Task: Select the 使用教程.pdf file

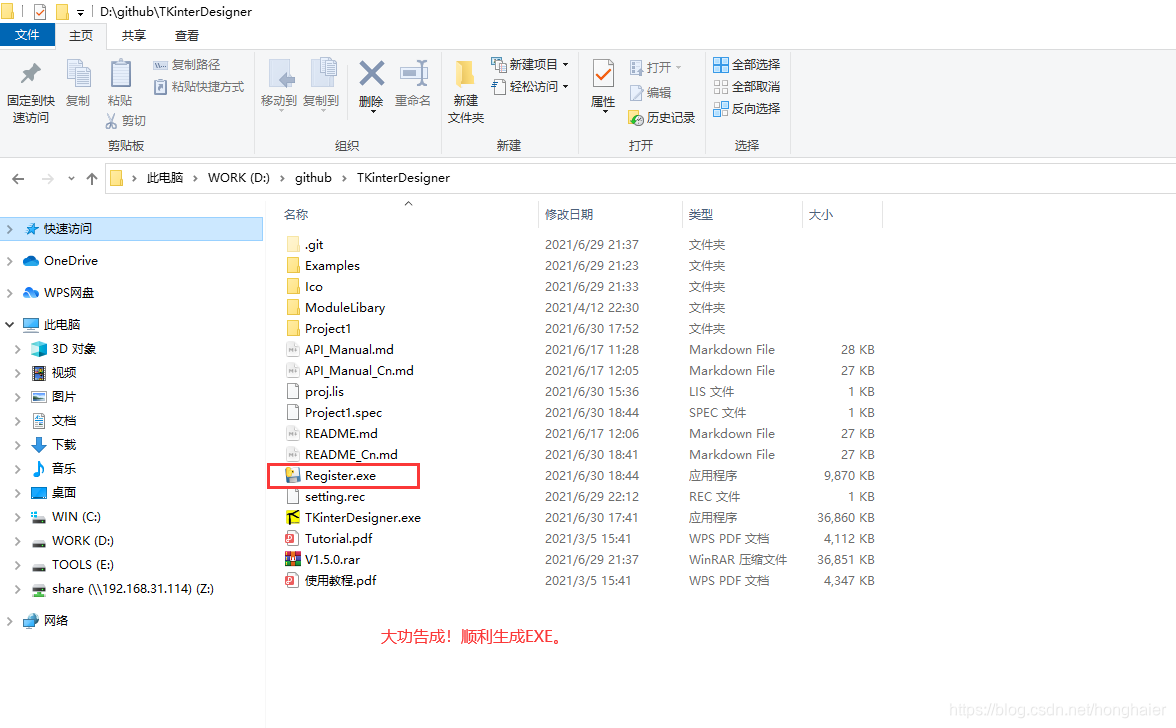Action: point(340,580)
